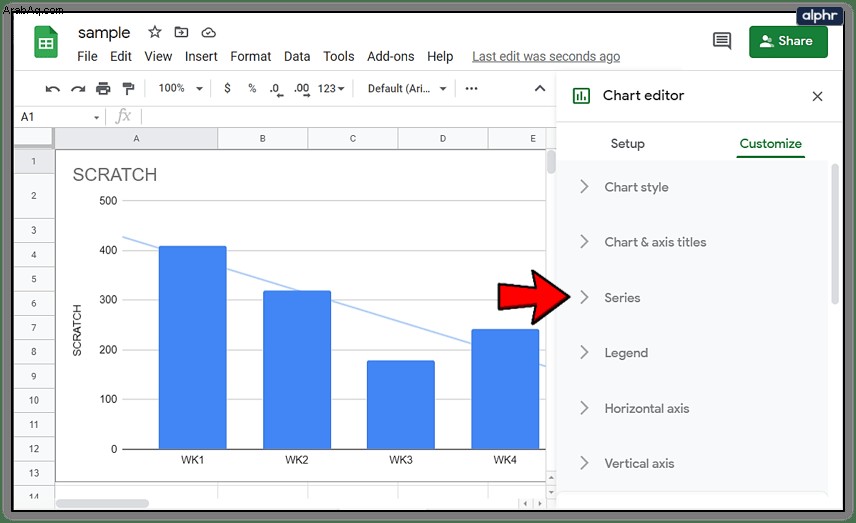Open the Add-ons menu

point(390,56)
